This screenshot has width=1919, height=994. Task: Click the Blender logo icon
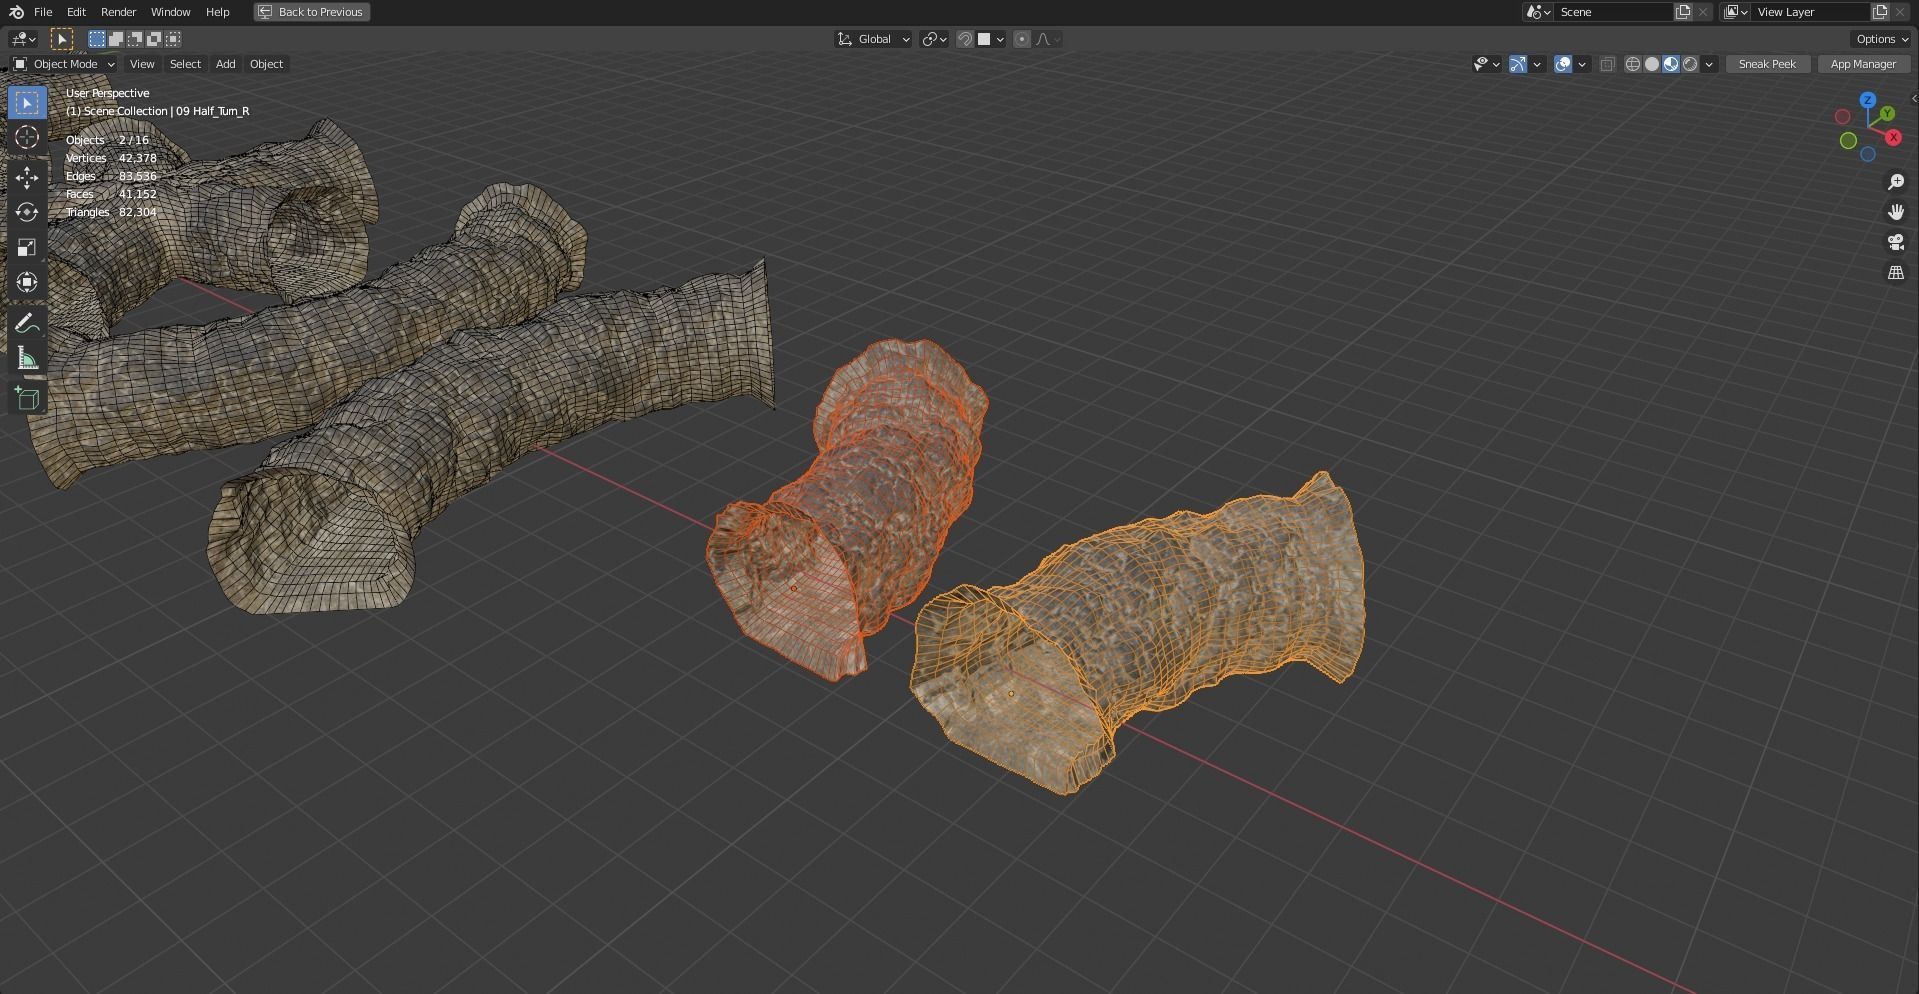(x=16, y=12)
